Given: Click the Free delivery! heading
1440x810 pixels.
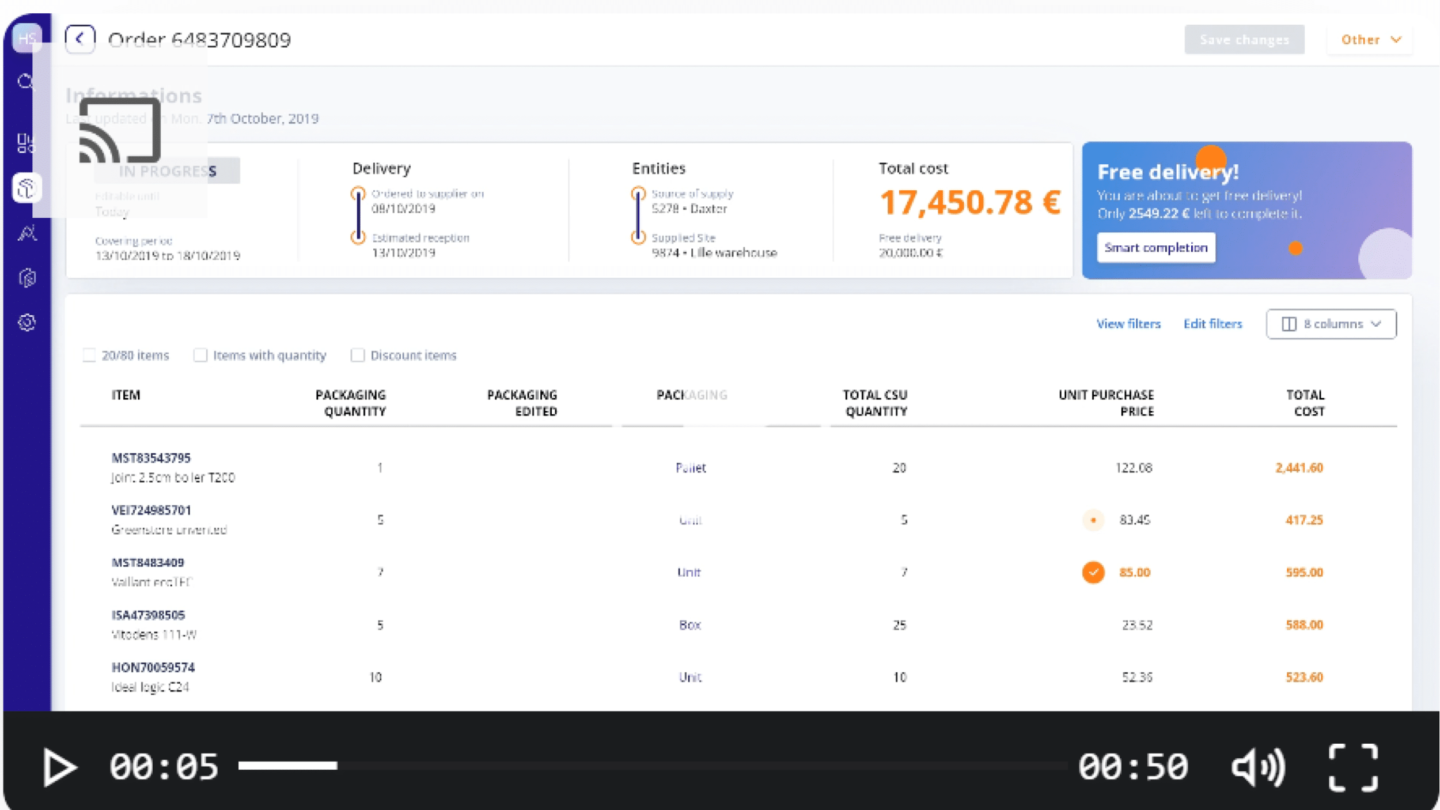Looking at the screenshot, I should pos(1168,172).
